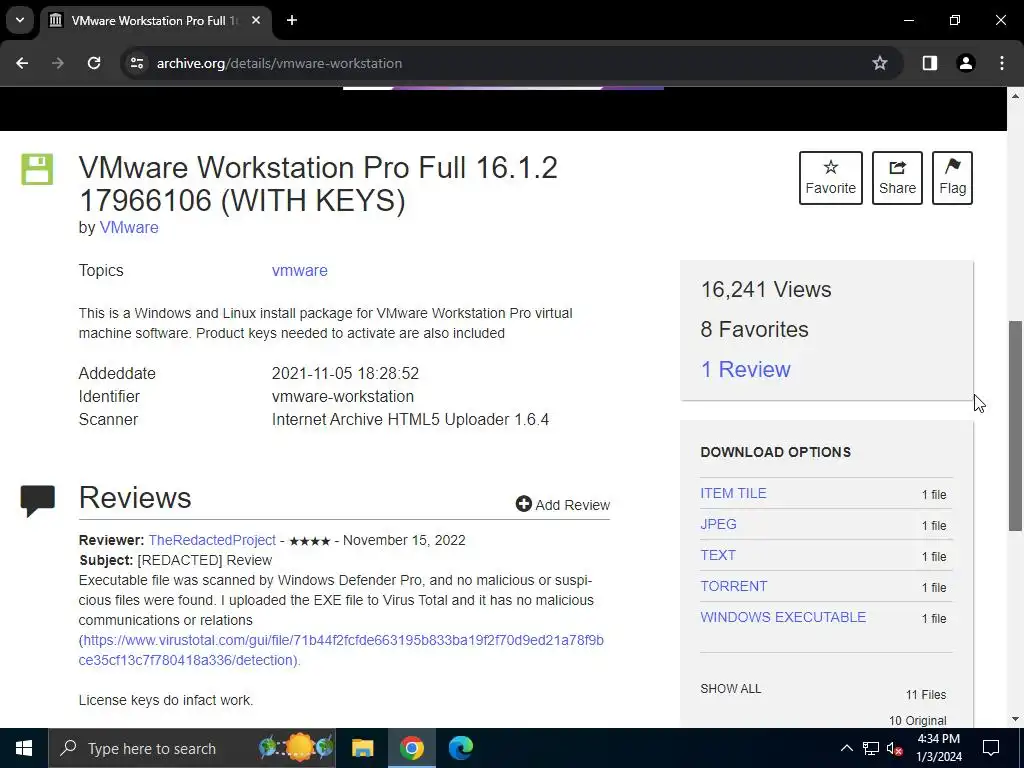The image size is (1024, 768).
Task: Click the taskbar search box
Action: tap(192, 748)
